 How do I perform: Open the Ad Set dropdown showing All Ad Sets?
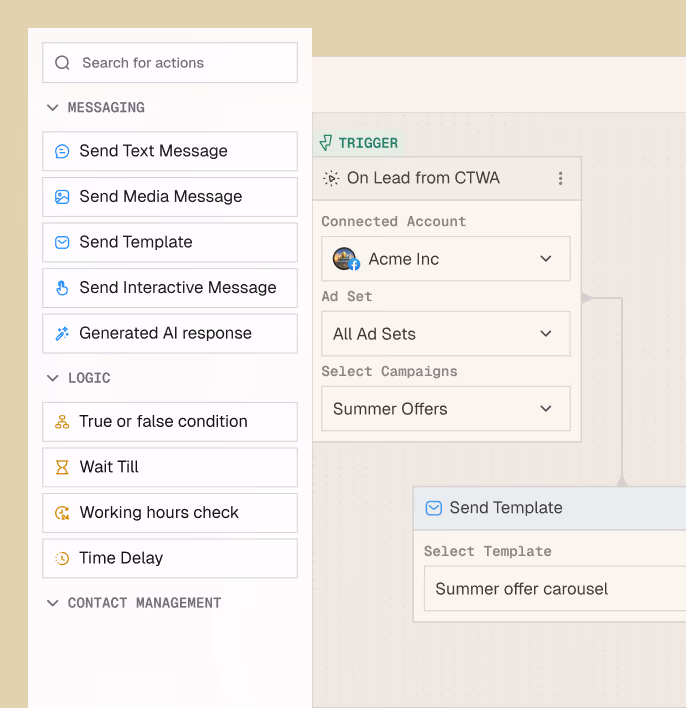[x=445, y=334]
